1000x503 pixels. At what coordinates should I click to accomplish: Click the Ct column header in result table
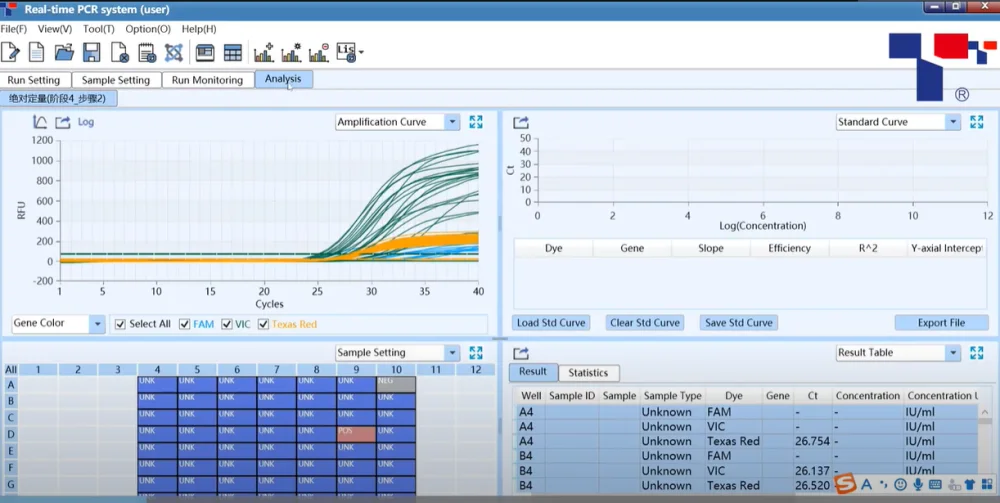click(x=812, y=396)
